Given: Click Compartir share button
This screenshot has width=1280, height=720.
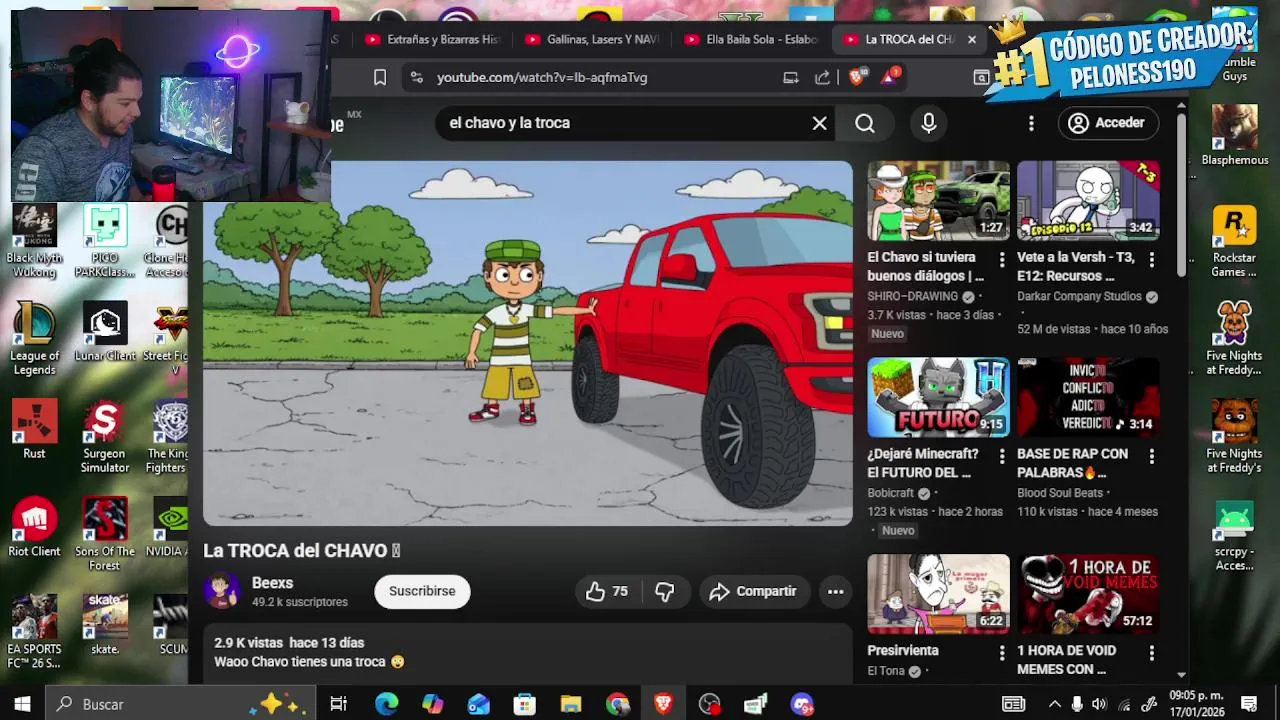Looking at the screenshot, I should (753, 591).
